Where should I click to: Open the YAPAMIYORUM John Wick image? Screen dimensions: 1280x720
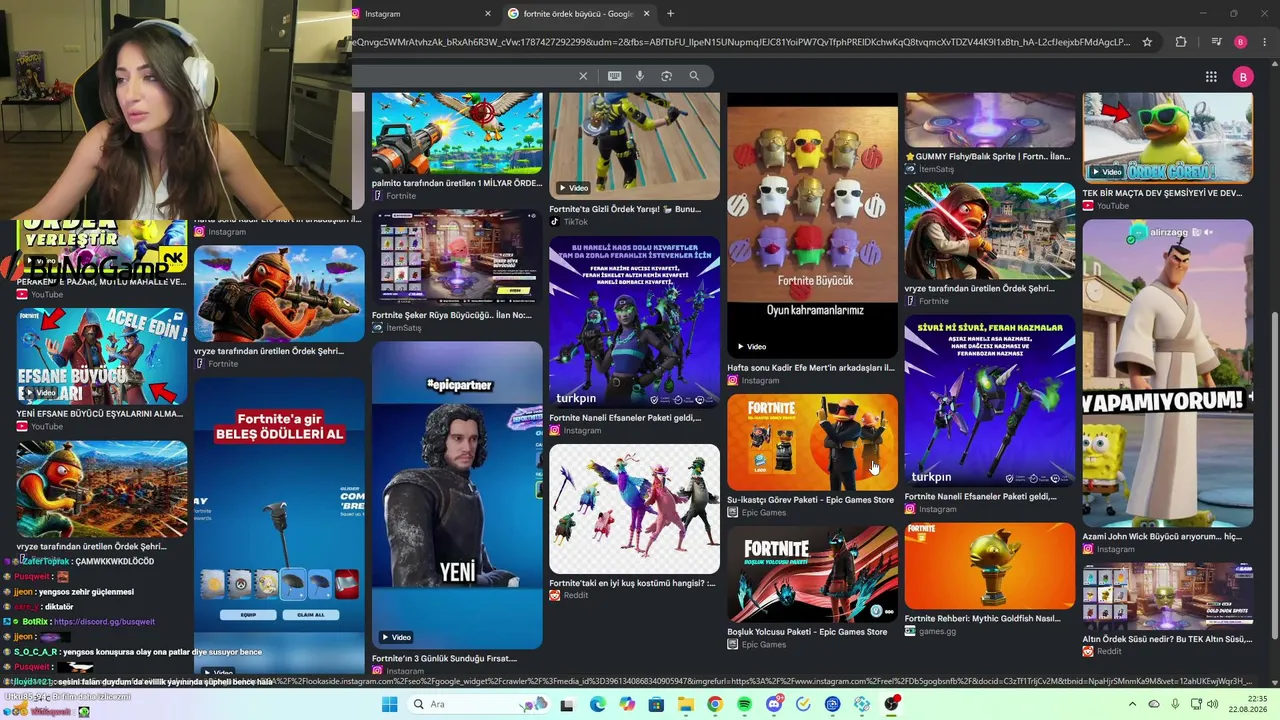[x=1167, y=373]
